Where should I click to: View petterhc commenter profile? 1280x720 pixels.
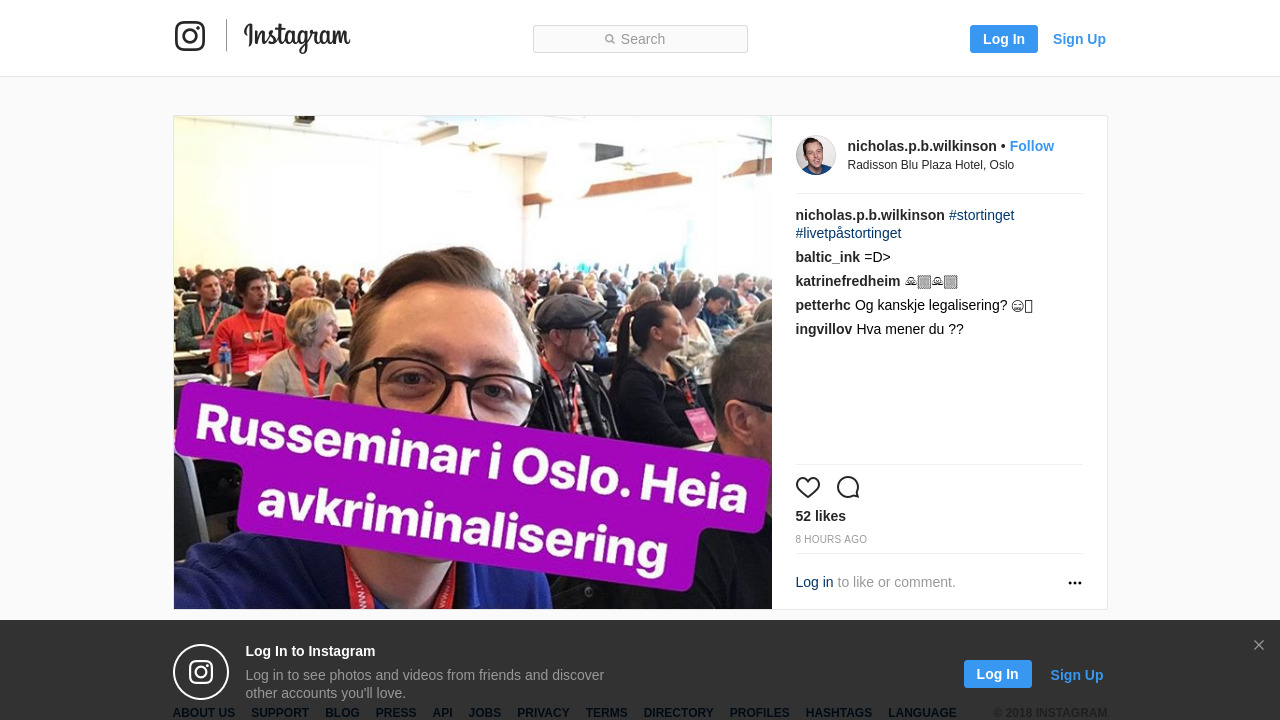[823, 305]
